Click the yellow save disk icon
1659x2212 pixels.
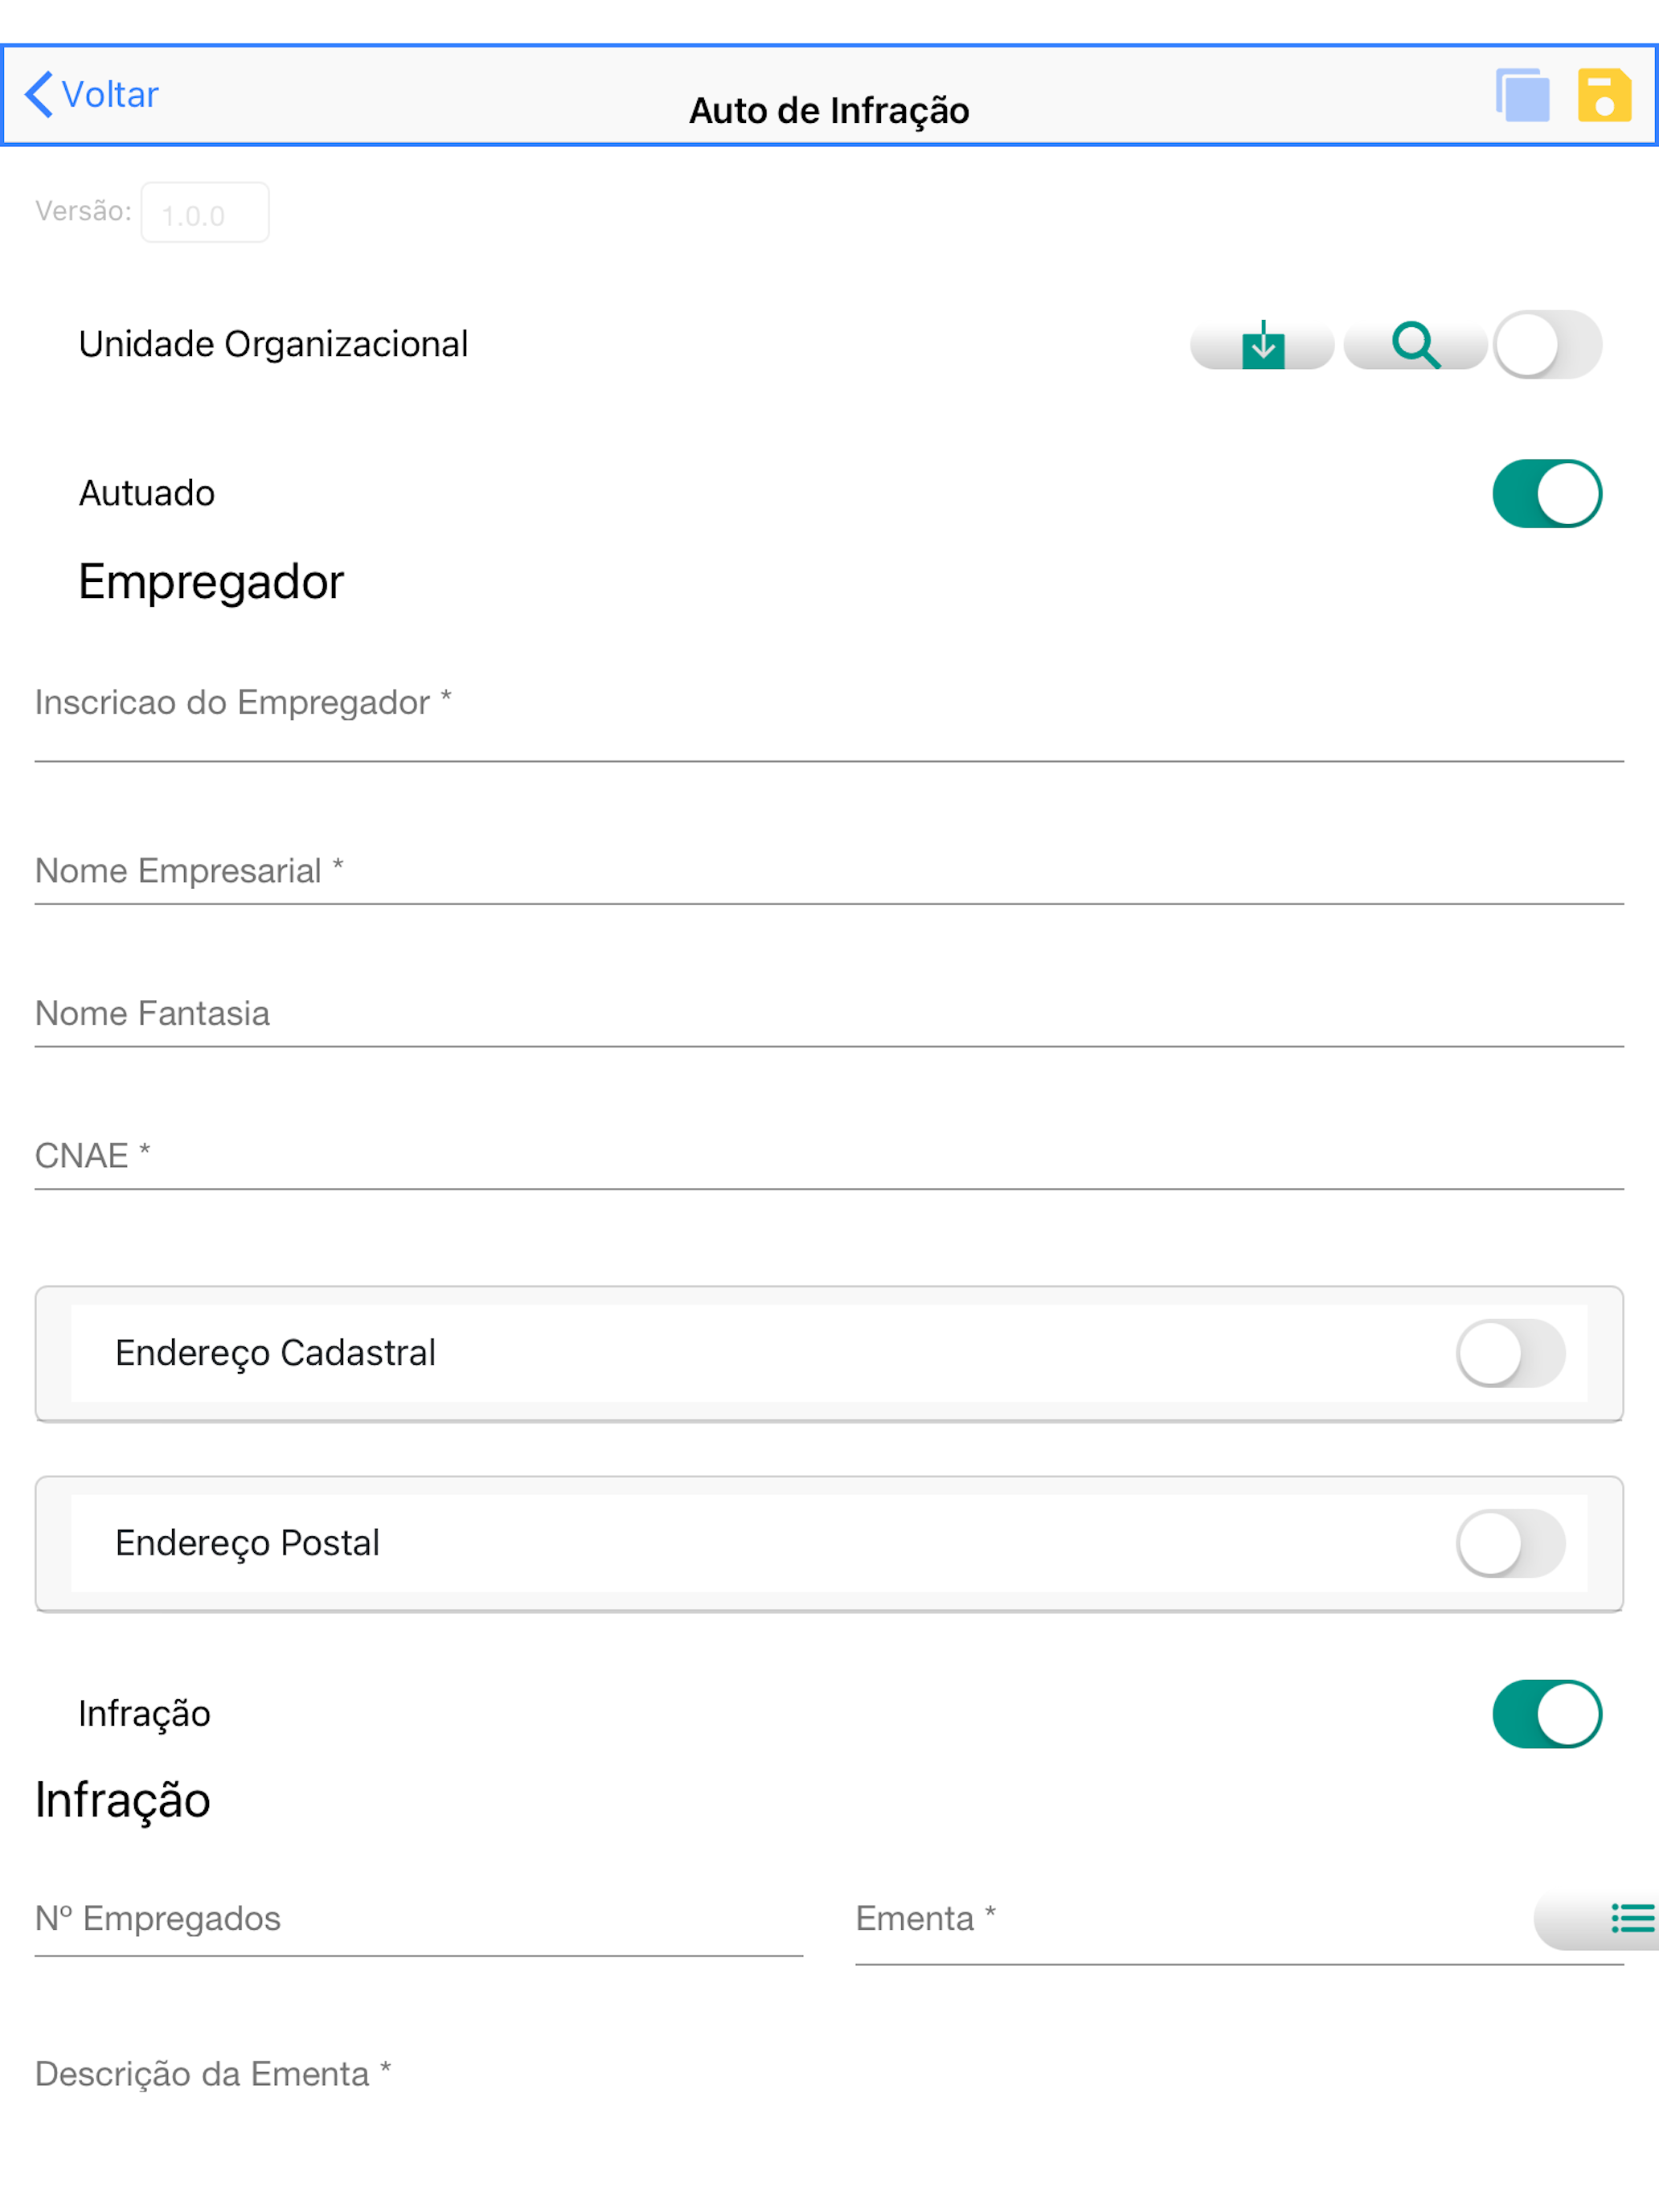pyautogui.click(x=1604, y=95)
